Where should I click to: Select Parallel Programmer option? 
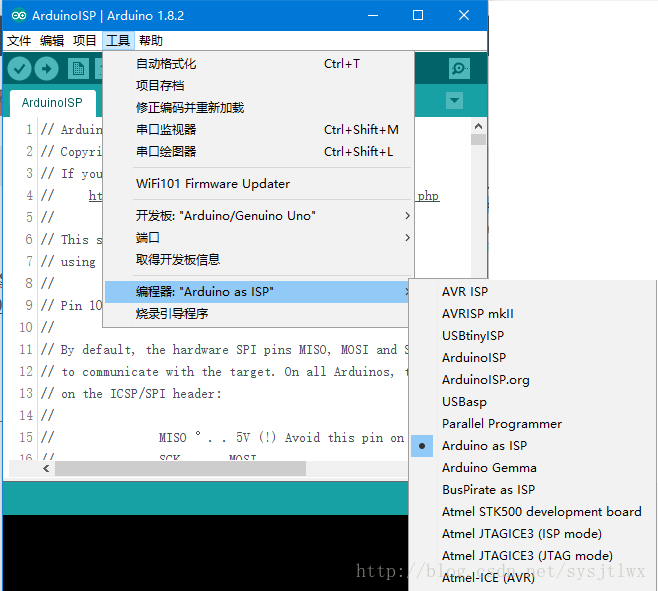coord(533,424)
